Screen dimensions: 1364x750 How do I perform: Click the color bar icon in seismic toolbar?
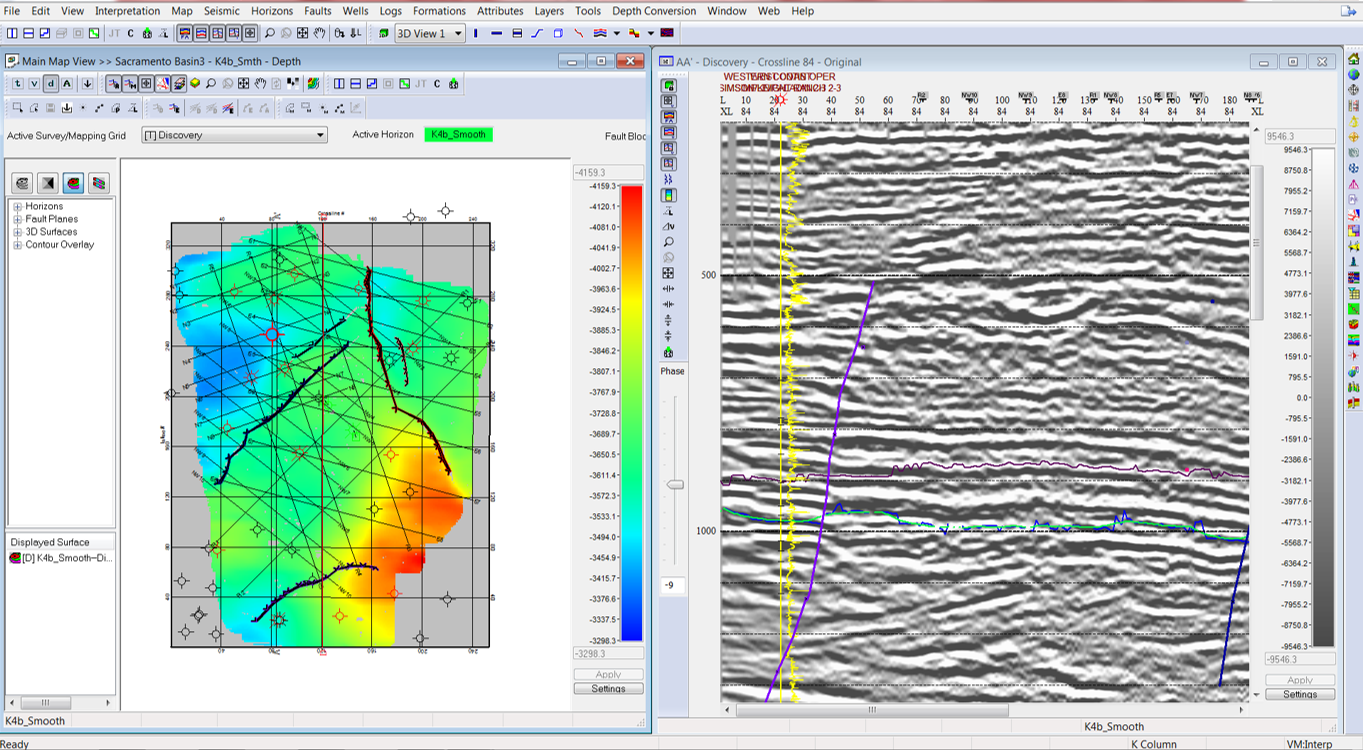click(x=668, y=195)
